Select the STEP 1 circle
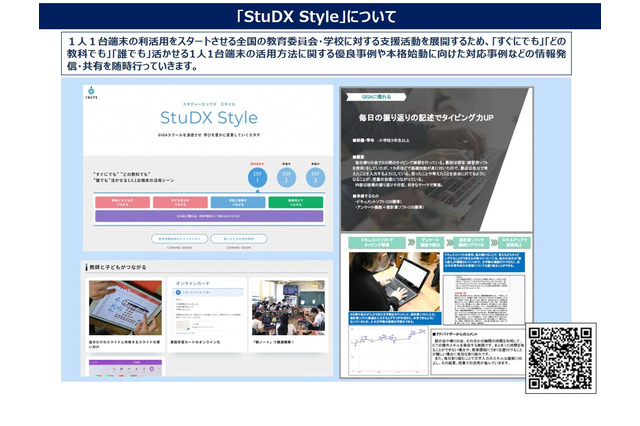The height and width of the screenshot is (426, 640). coord(257,178)
